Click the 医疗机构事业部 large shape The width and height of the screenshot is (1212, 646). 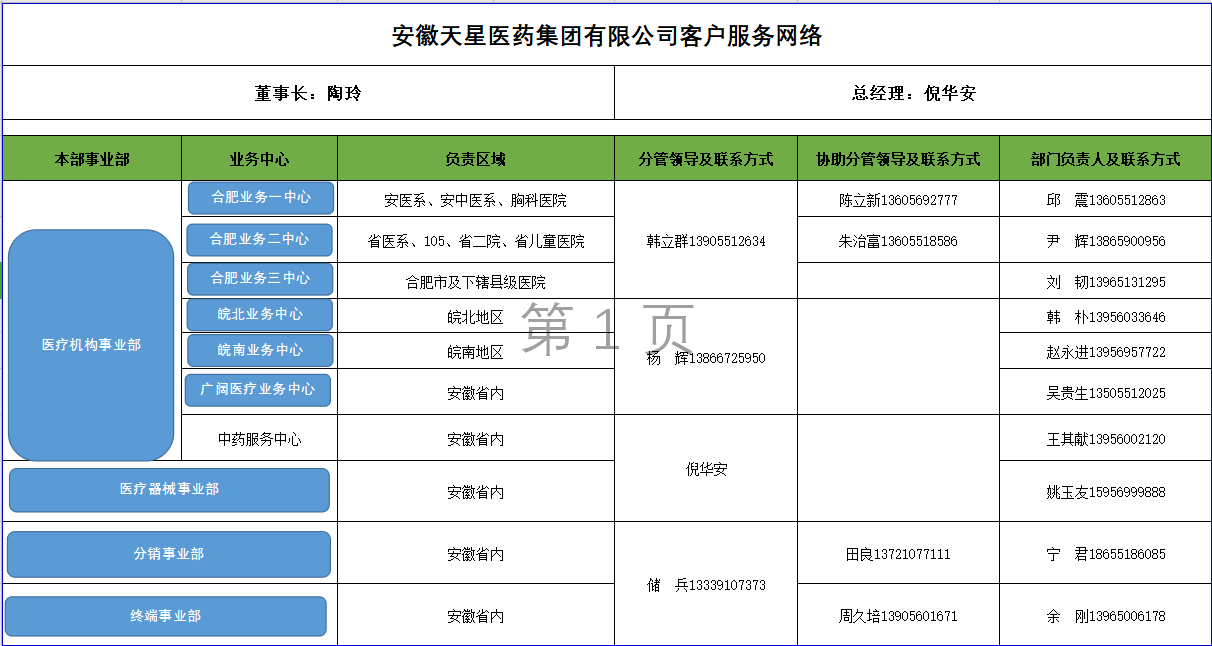point(91,345)
